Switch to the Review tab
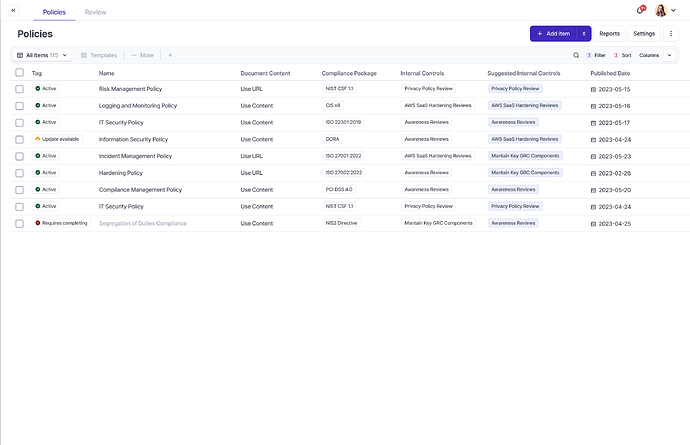This screenshot has height=445, width=690. (96, 11)
